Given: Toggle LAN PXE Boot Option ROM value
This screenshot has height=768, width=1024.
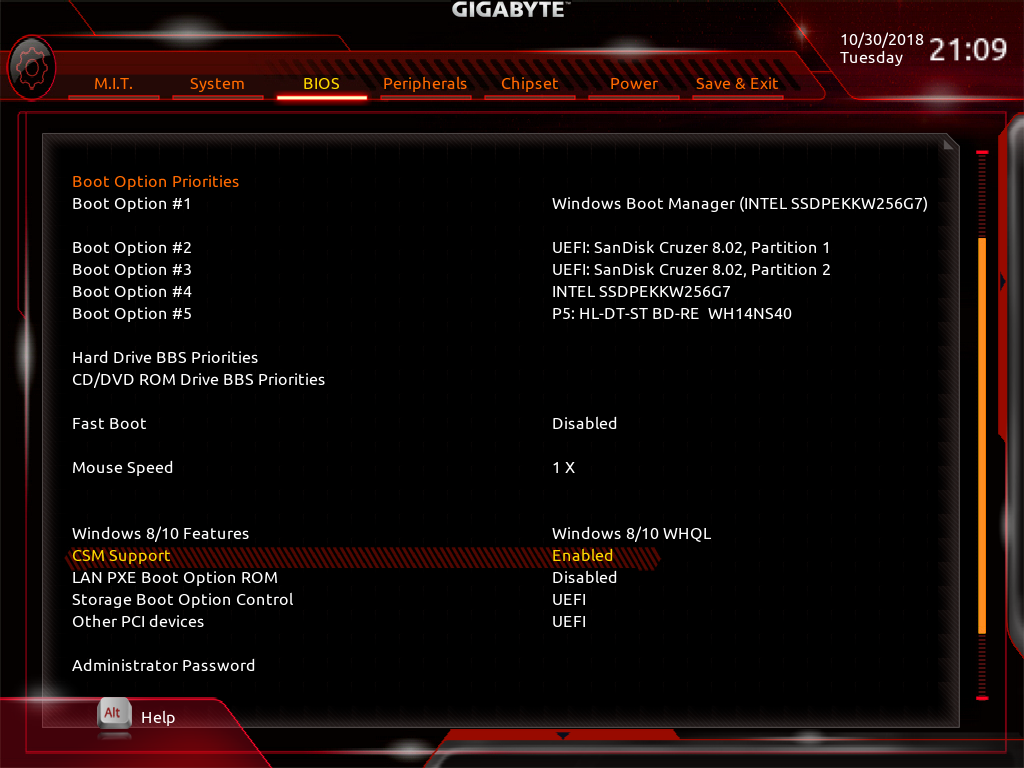Looking at the screenshot, I should click(584, 578).
